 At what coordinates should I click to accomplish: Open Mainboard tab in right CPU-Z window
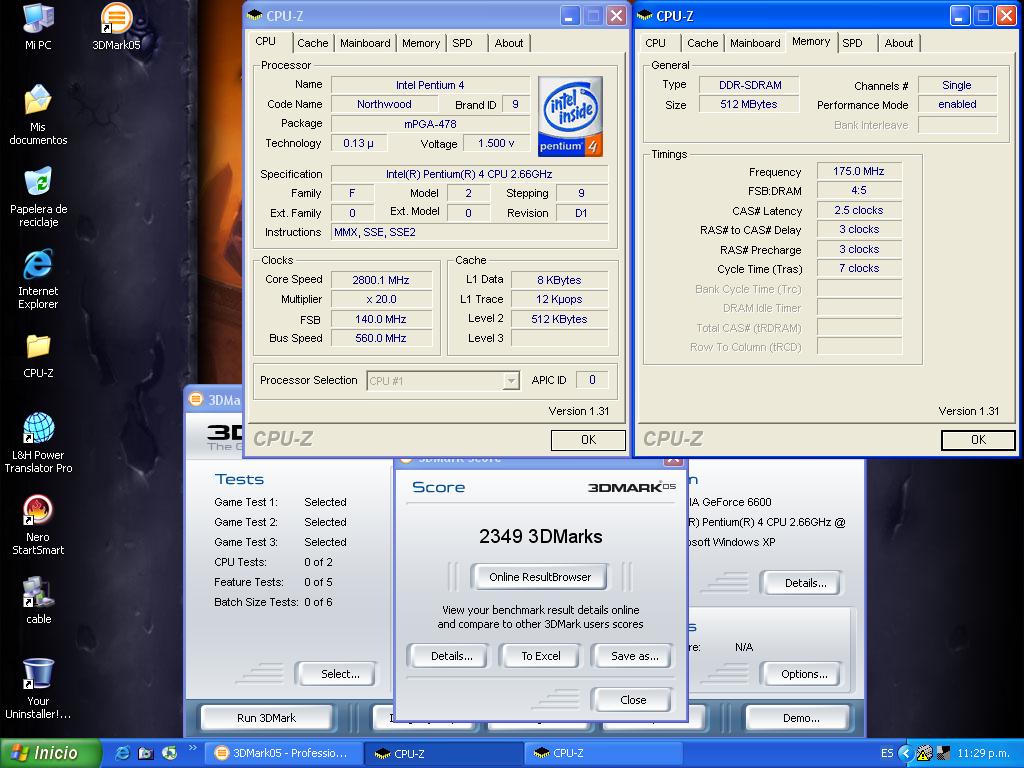(755, 43)
